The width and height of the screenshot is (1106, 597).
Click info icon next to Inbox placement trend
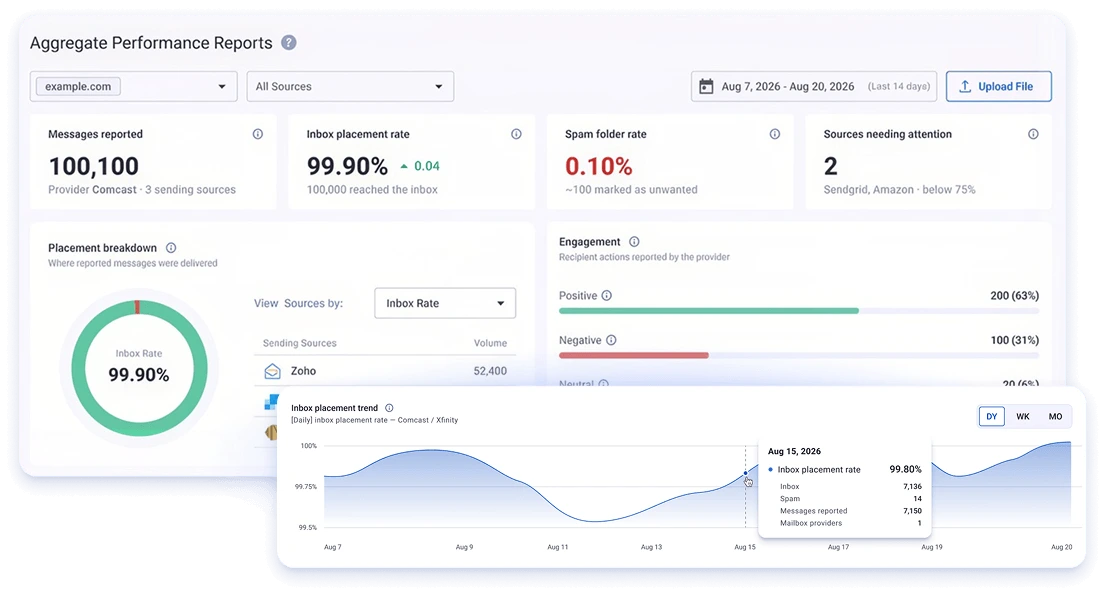(389, 408)
